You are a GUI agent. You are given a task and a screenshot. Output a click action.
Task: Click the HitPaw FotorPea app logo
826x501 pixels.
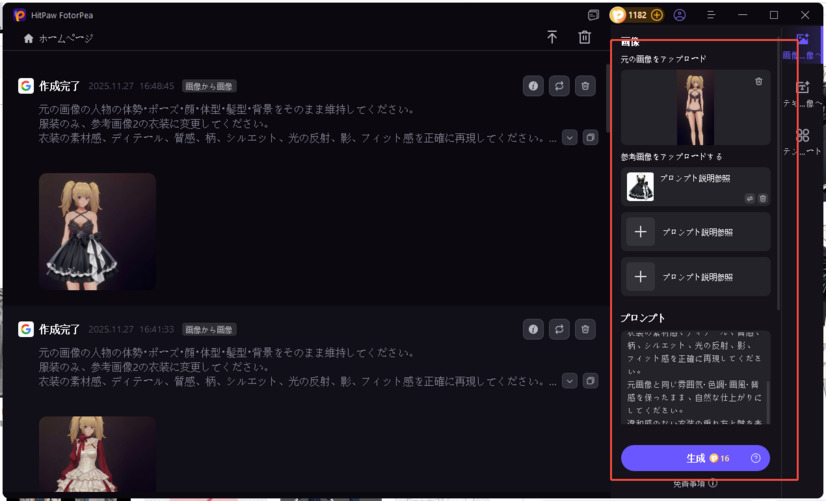point(19,15)
